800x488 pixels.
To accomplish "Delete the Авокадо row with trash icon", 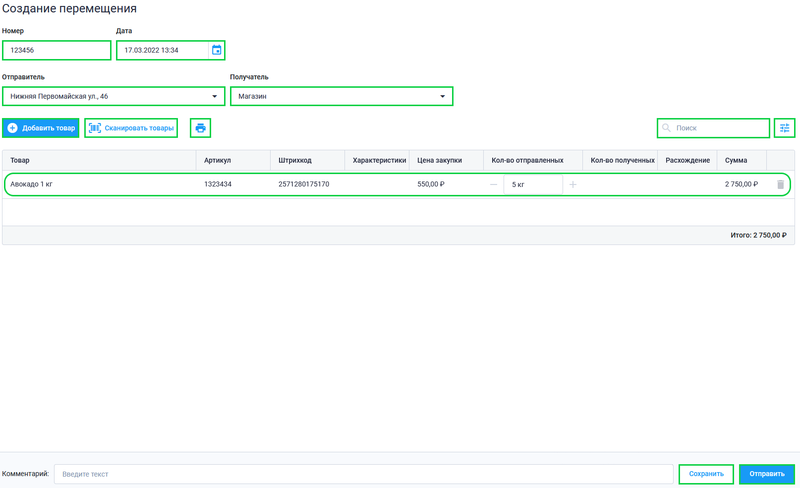I will tap(781, 185).
